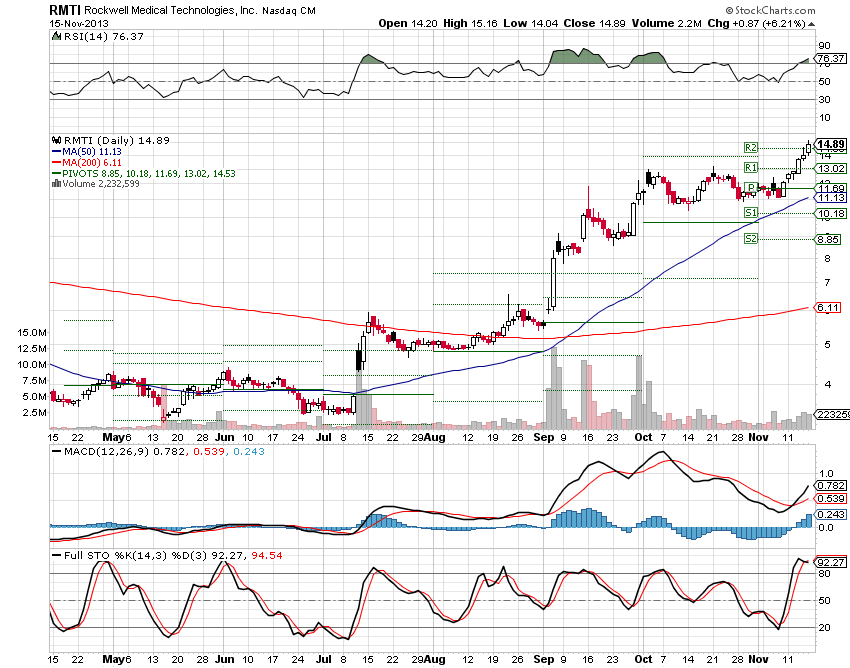Click the Close 14.89 value in the header
Viewport: 850px width, 668px height.
pos(594,23)
